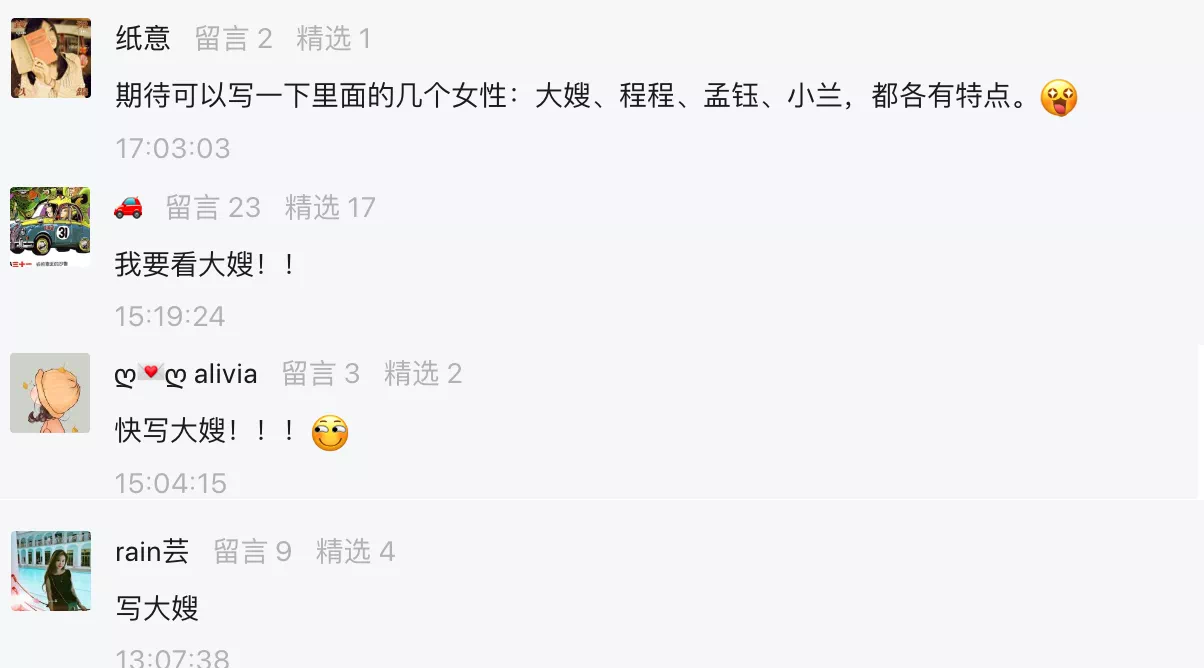Select the username rain芸
1204x668 pixels.
[x=152, y=551]
